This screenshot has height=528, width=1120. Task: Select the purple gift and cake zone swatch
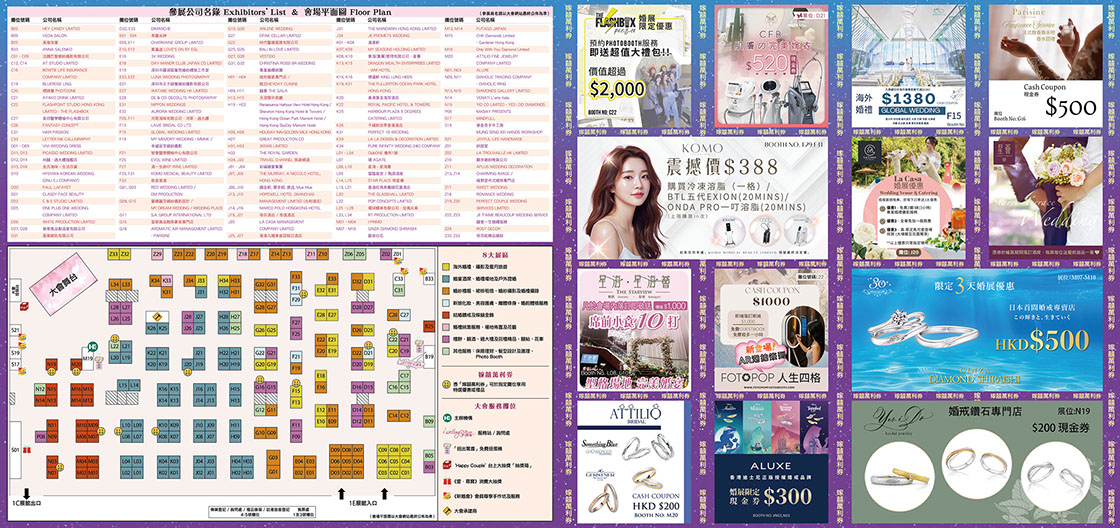pos(445,338)
